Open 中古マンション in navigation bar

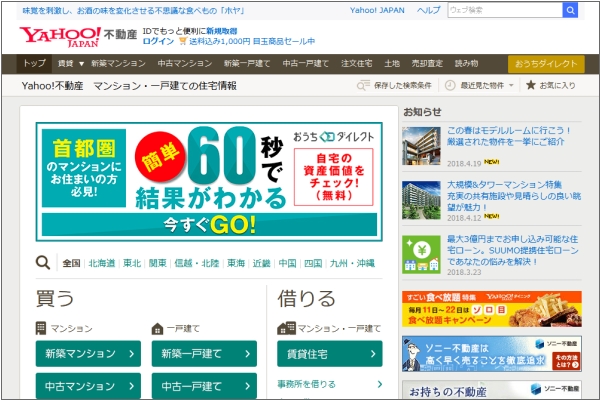click(x=185, y=64)
